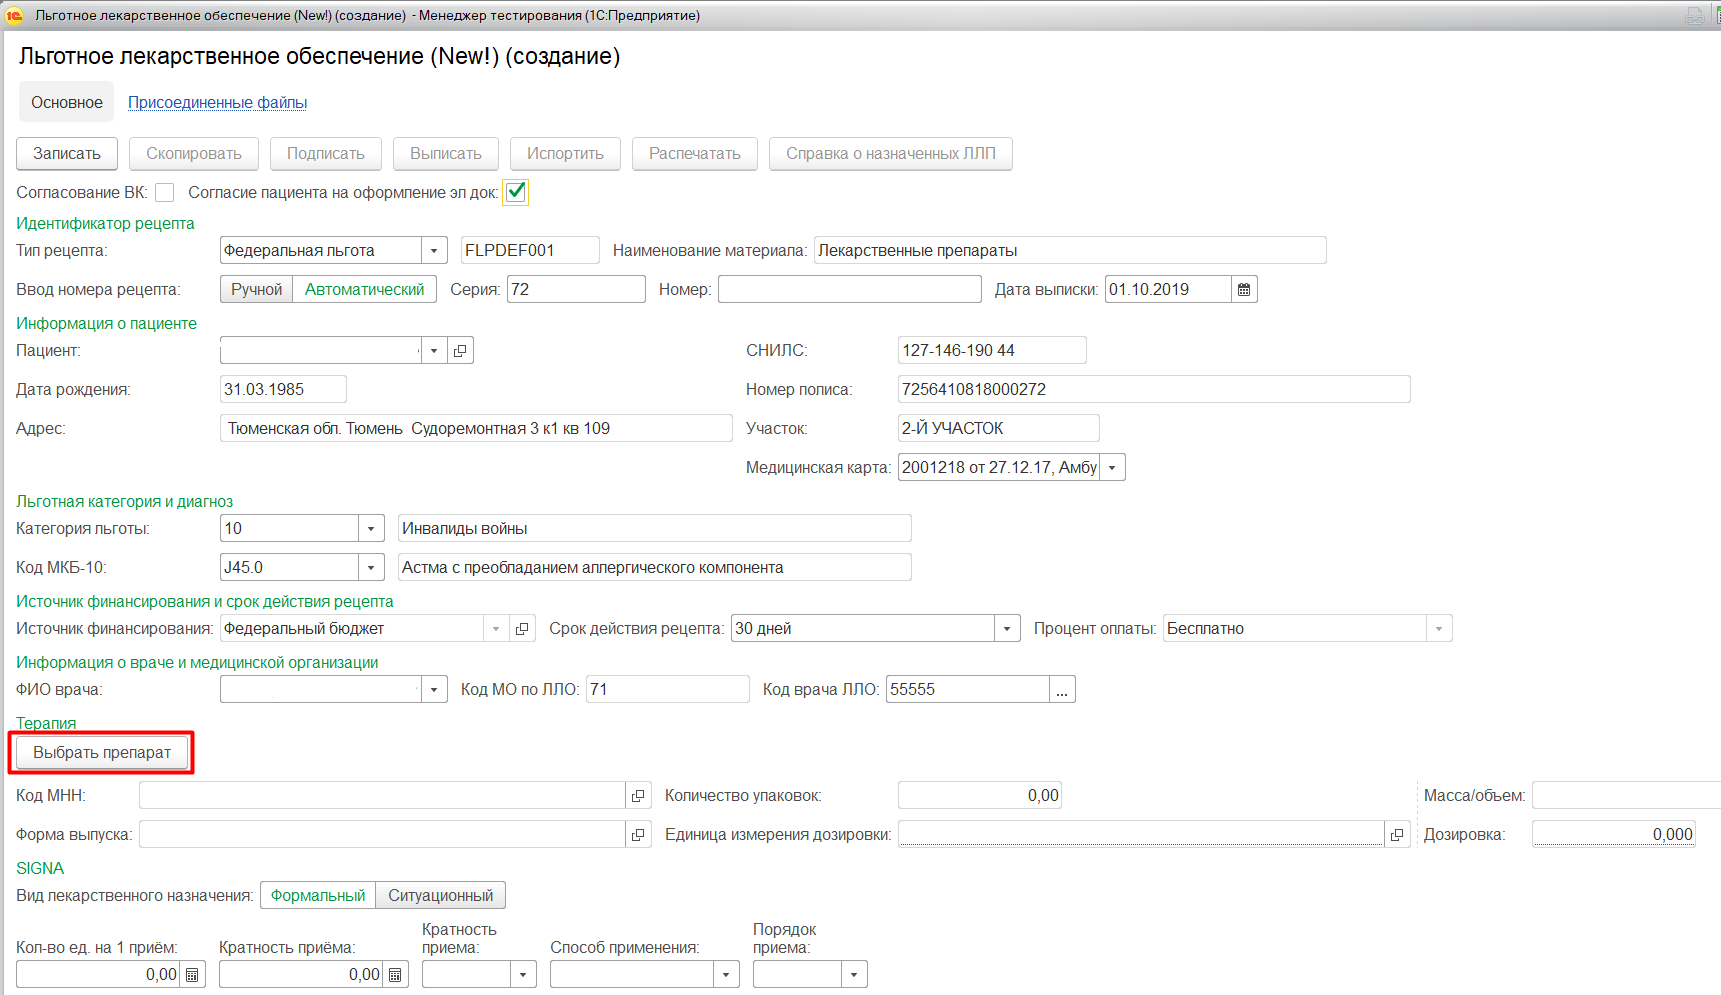The width and height of the screenshot is (1721, 995).
Task: Click the ellipsis button beside Код врача ЛЛО
Action: pos(1062,689)
